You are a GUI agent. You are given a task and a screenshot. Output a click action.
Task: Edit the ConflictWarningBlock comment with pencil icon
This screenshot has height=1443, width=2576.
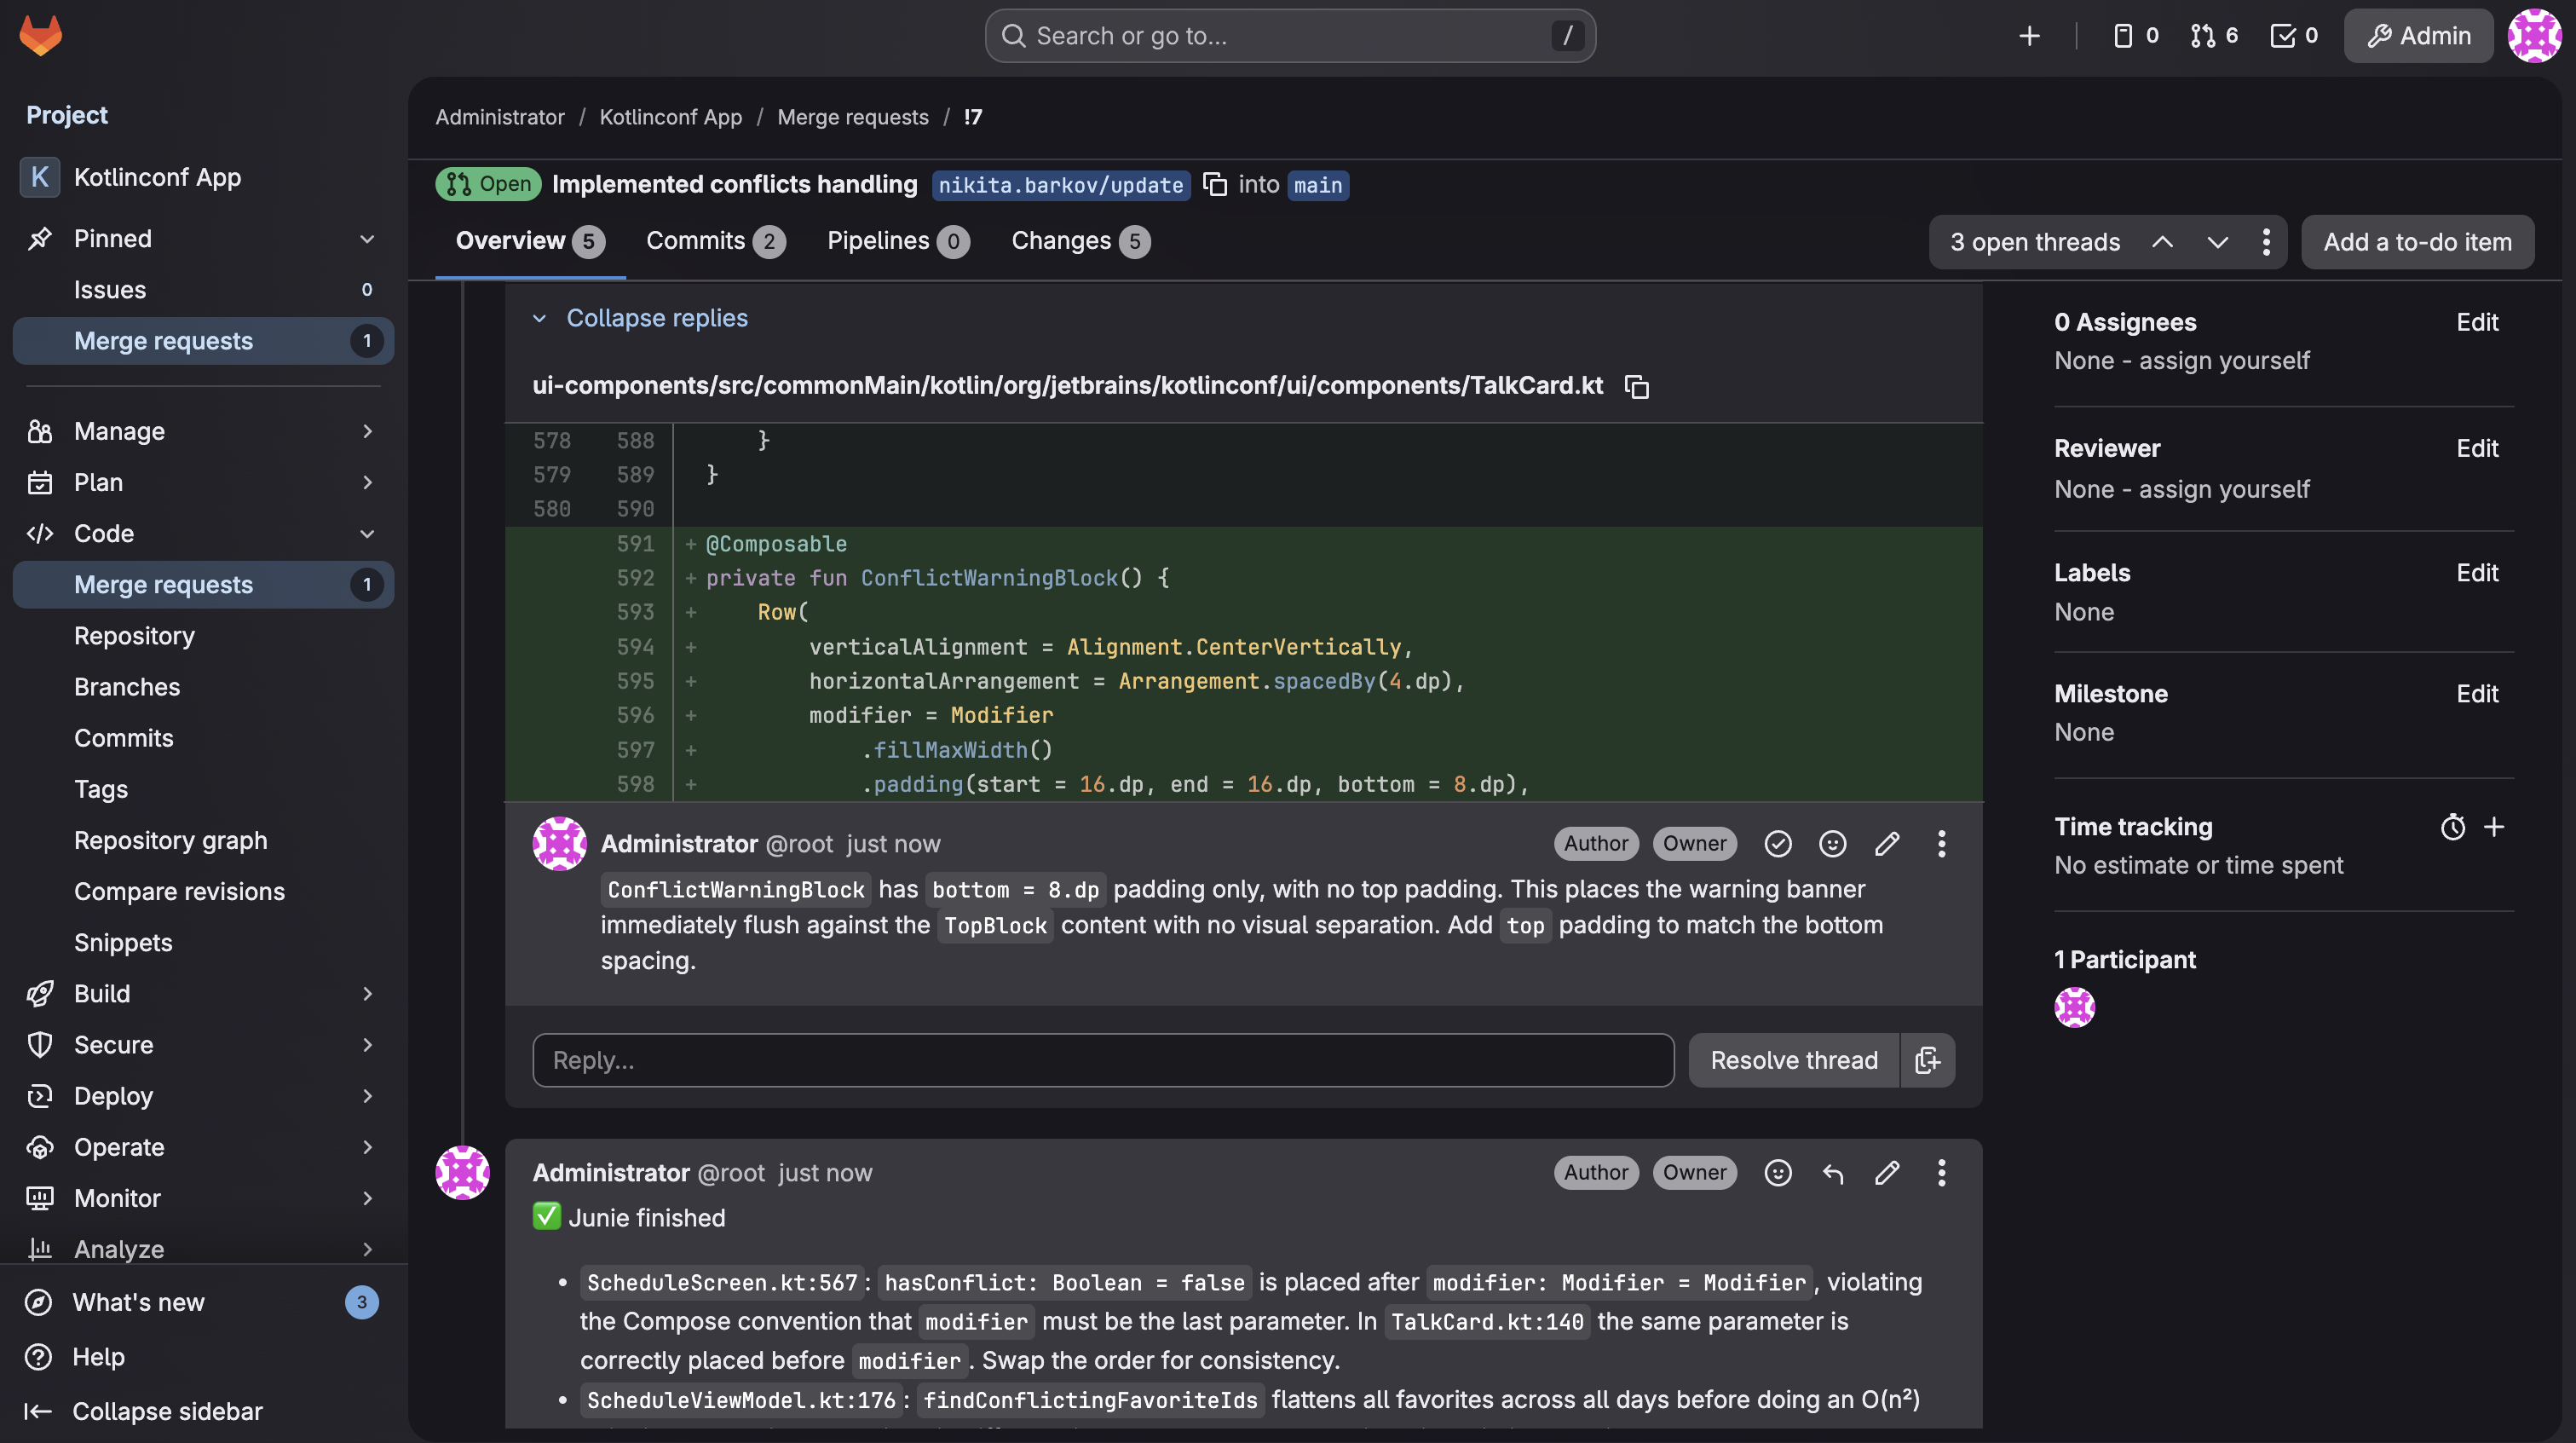pos(1887,843)
